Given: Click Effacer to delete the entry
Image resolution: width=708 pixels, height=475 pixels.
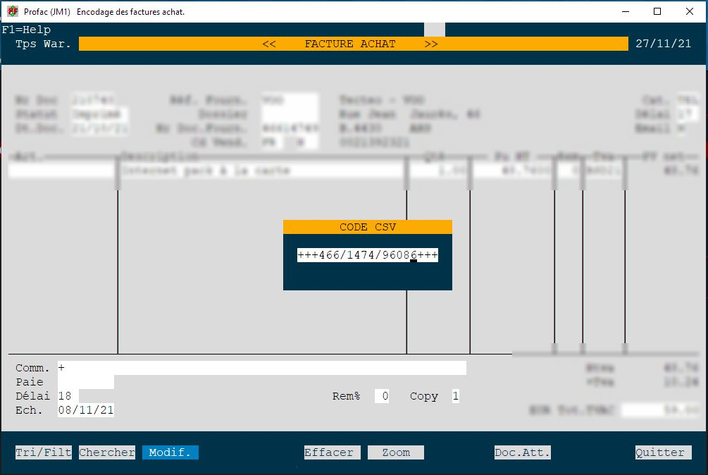Looking at the screenshot, I should pos(330,453).
